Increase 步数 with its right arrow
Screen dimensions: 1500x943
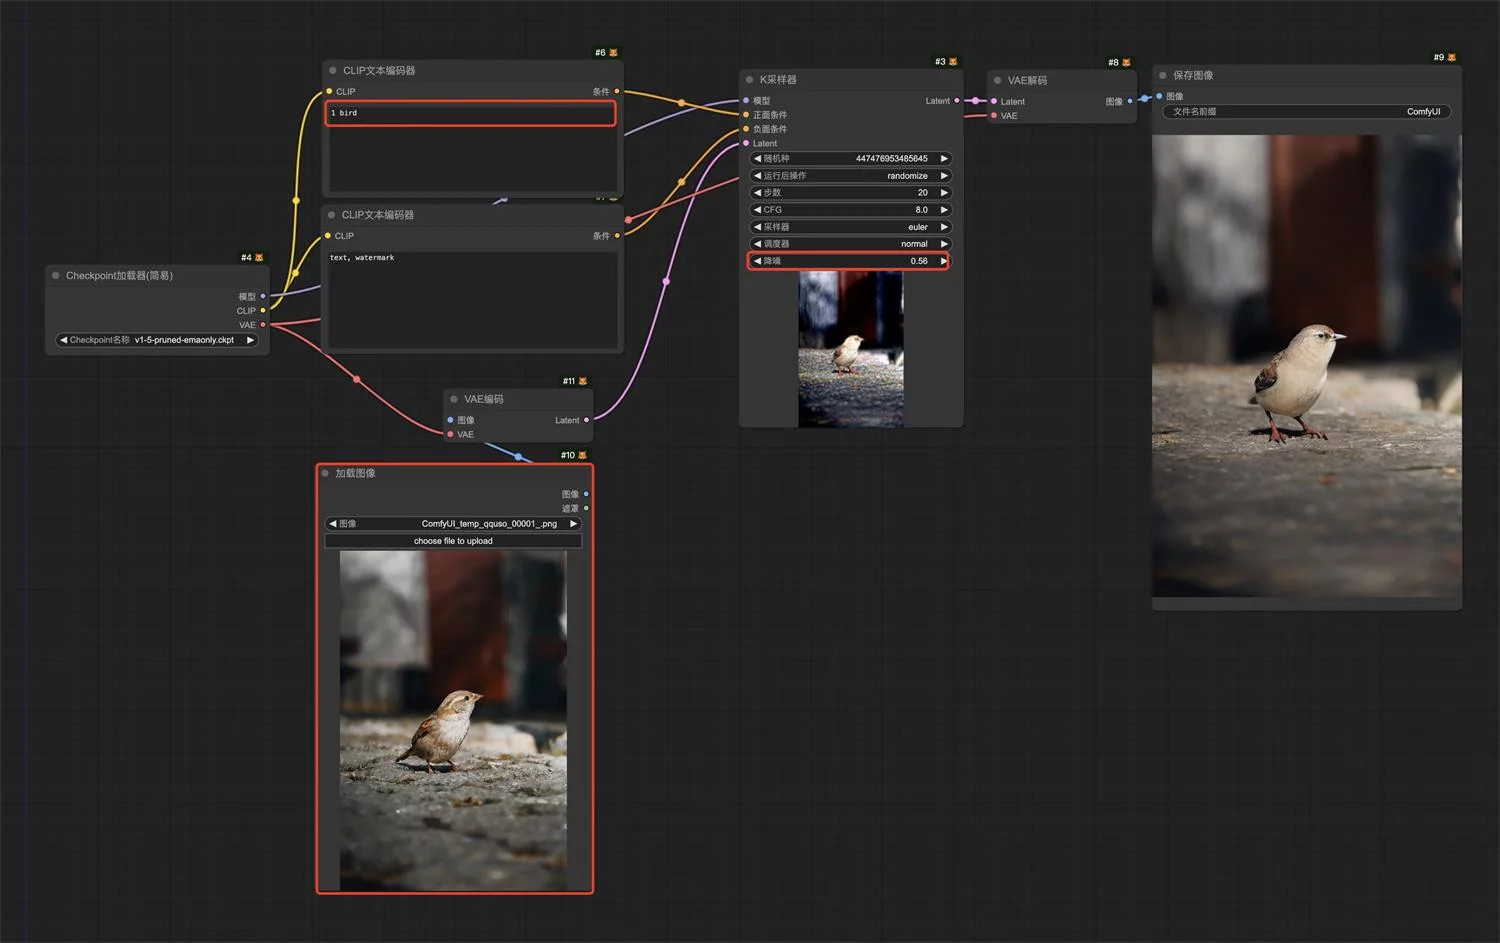click(x=944, y=193)
